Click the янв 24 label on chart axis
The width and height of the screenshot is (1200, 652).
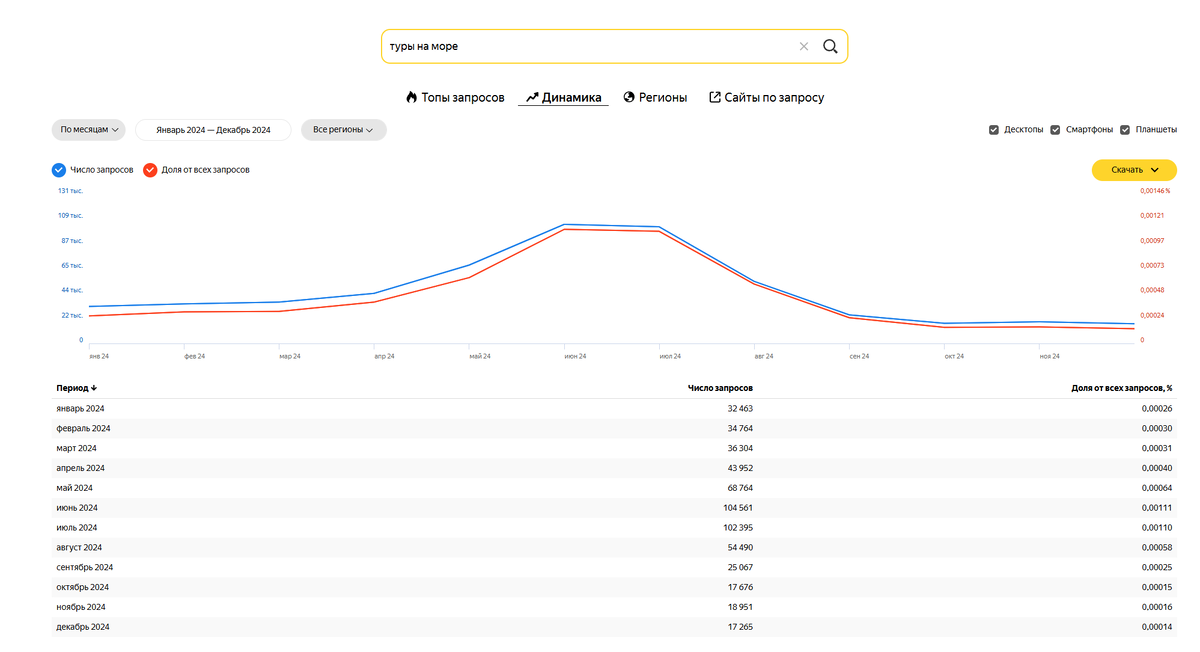[99, 356]
